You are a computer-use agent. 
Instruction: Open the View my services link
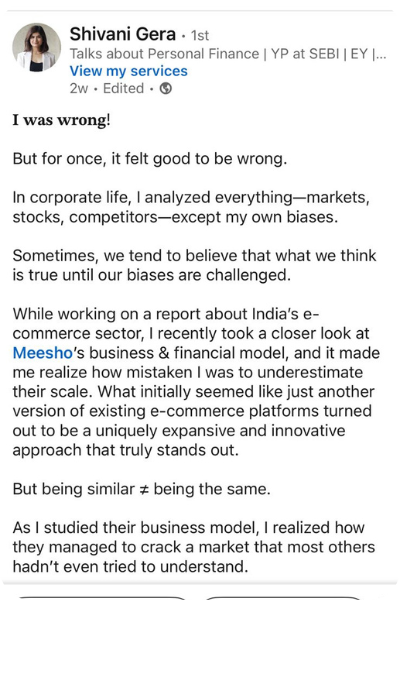(129, 71)
